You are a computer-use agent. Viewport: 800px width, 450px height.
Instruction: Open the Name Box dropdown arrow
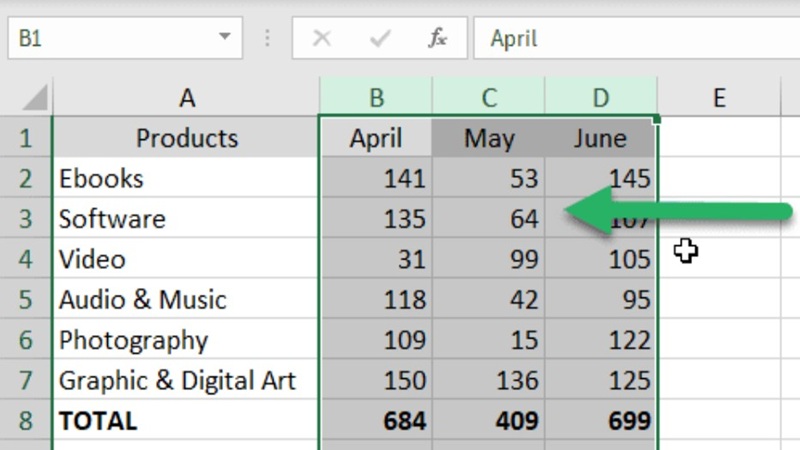tap(224, 37)
